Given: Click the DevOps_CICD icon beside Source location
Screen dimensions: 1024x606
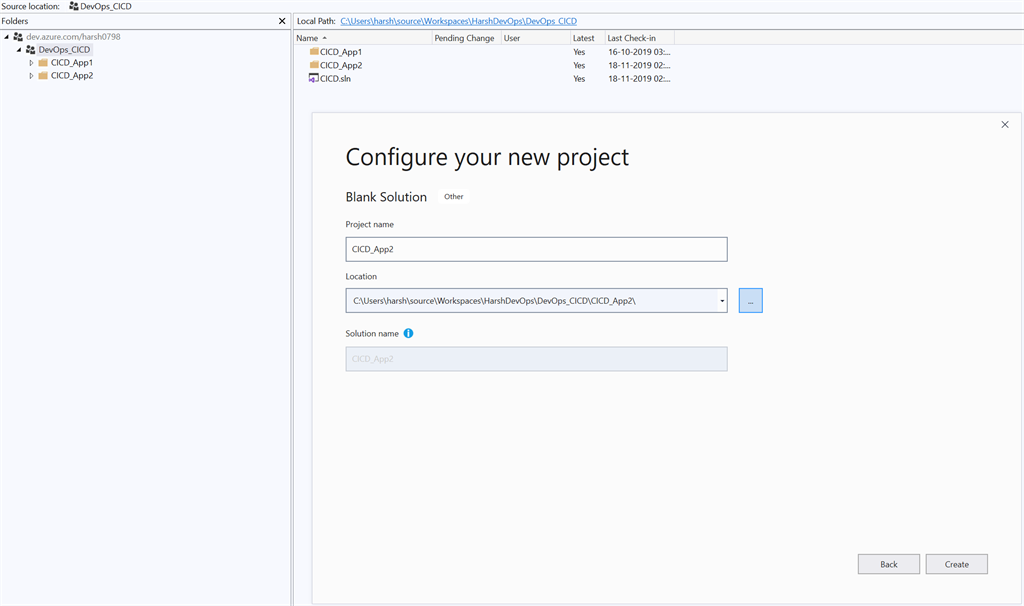Looking at the screenshot, I should [x=71, y=5].
